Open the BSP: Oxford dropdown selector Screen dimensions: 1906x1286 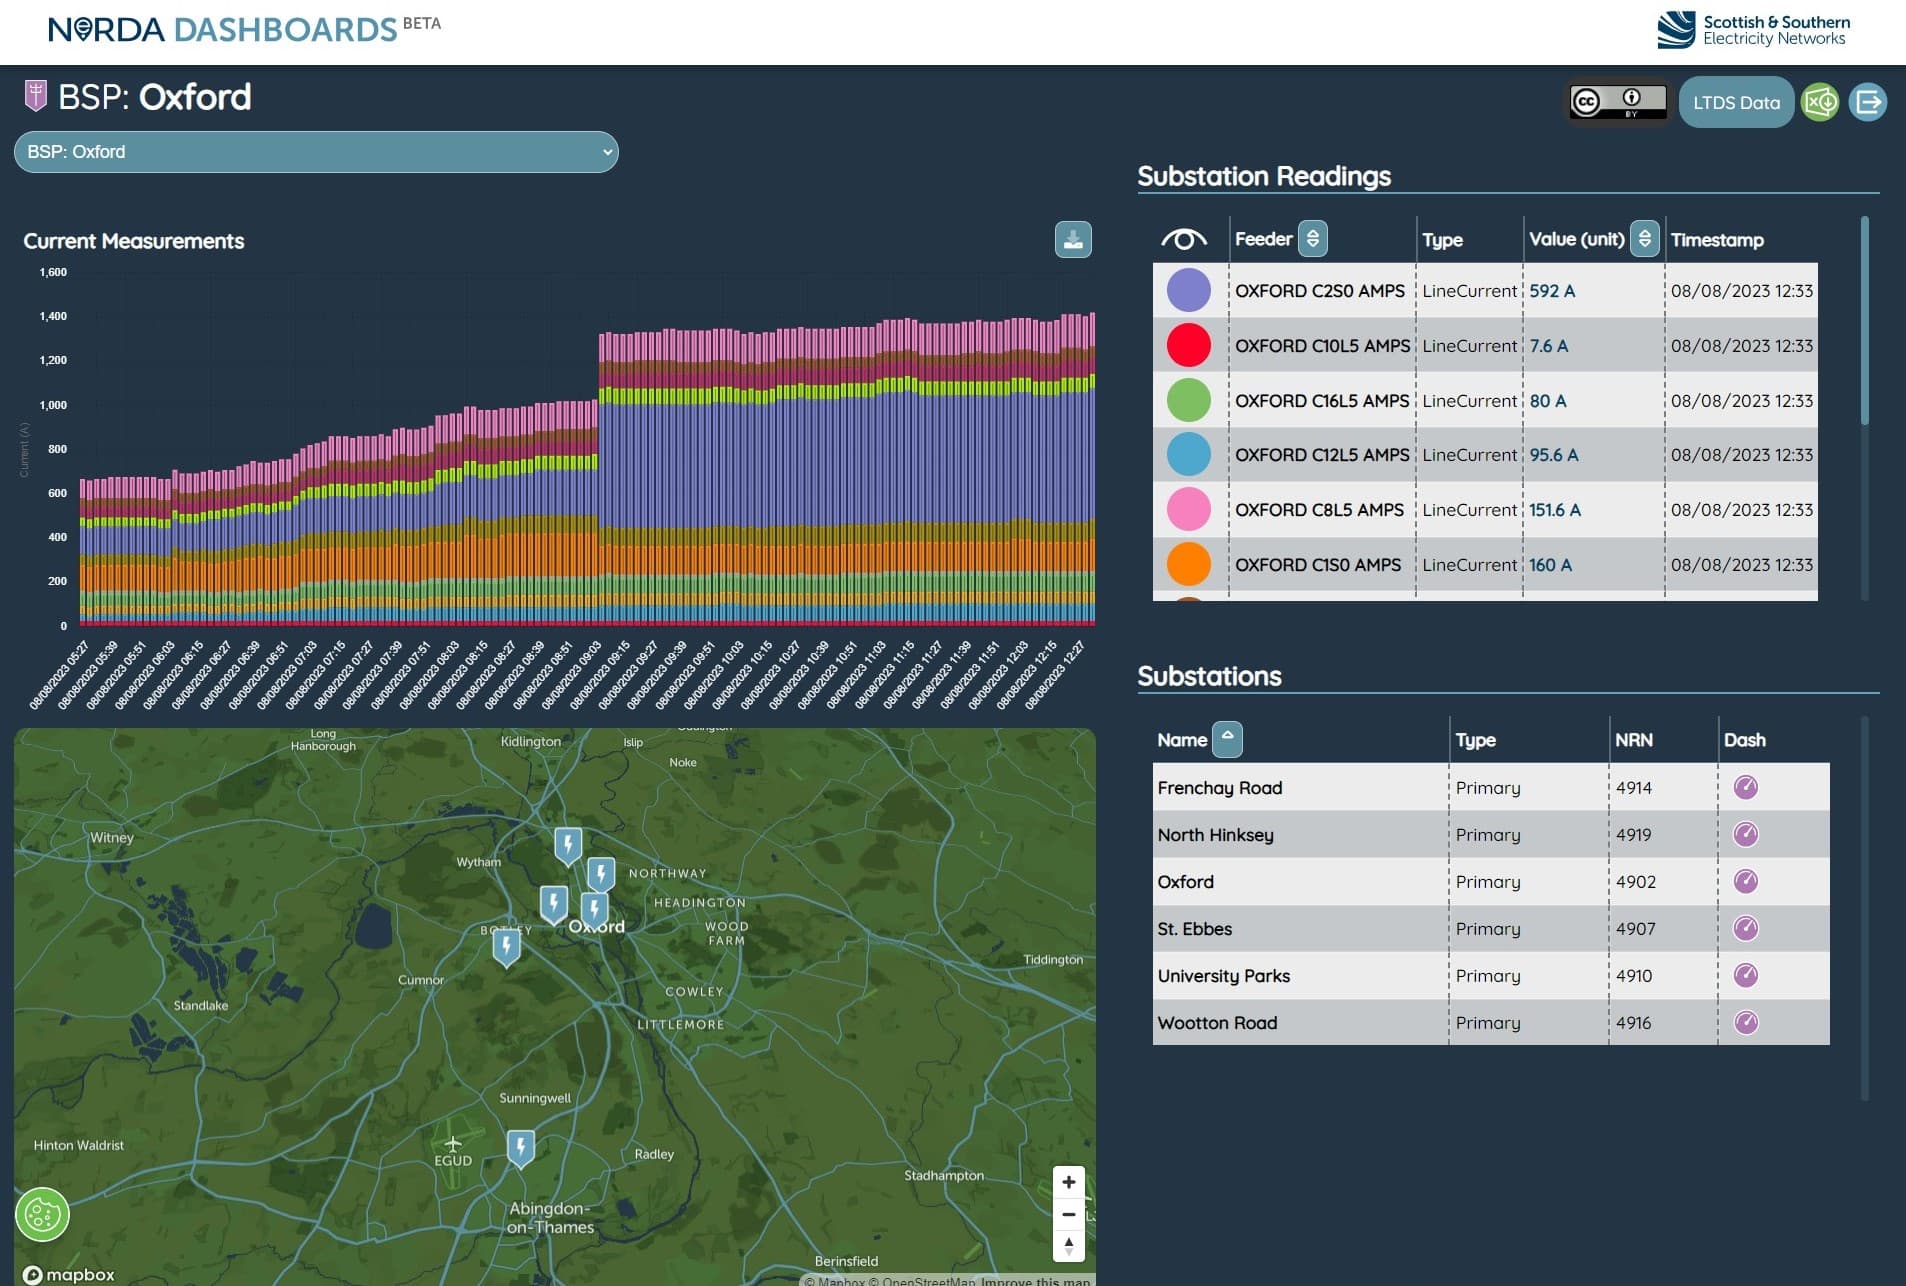(316, 152)
